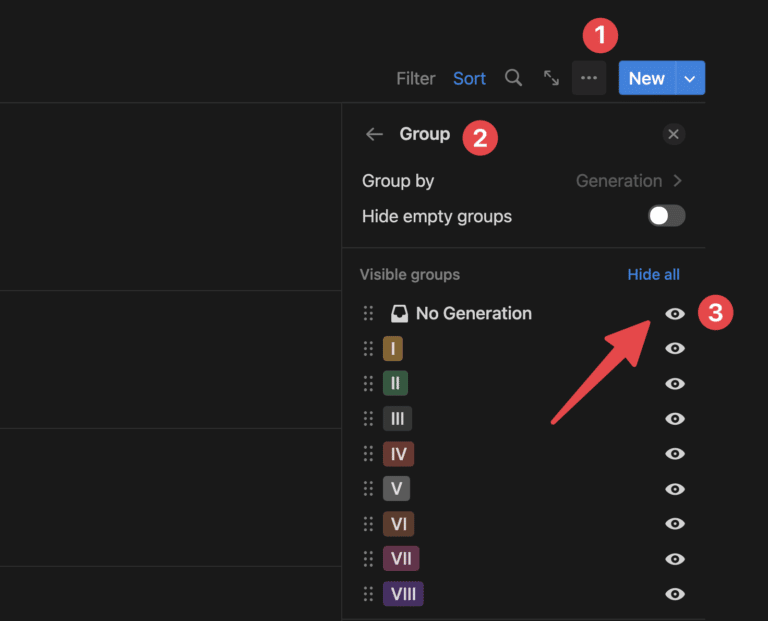Image resolution: width=768 pixels, height=621 pixels.
Task: Select the purple VIII group tag
Action: [403, 594]
